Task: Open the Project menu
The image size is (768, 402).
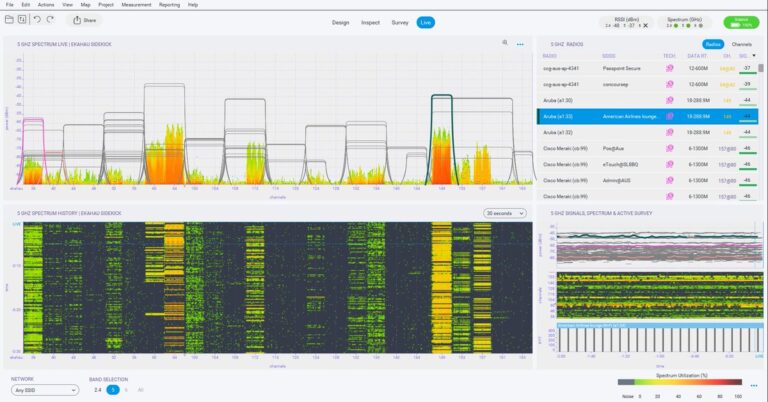Action: coord(106,5)
